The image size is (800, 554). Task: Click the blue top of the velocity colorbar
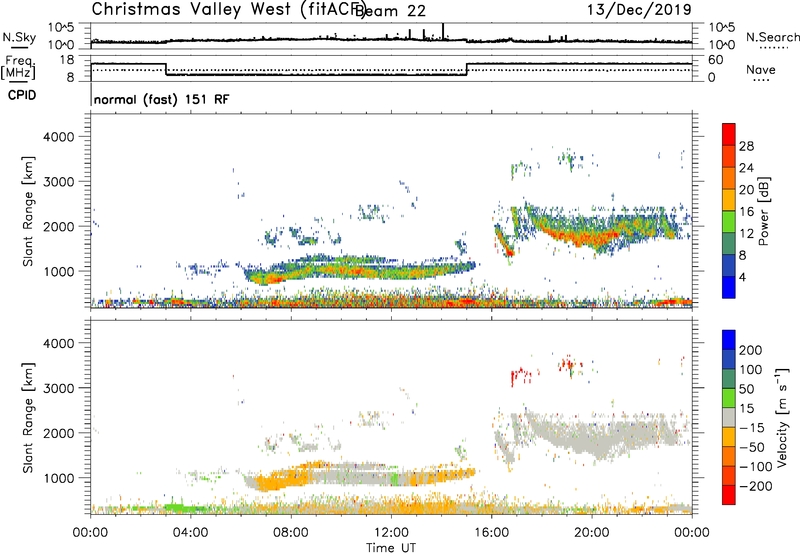(729, 340)
